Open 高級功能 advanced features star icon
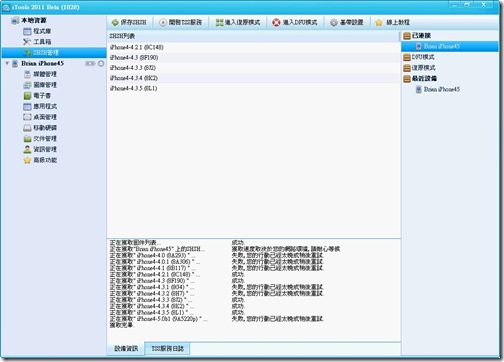Image resolution: width=504 pixels, height=362 pixels. tap(27, 160)
